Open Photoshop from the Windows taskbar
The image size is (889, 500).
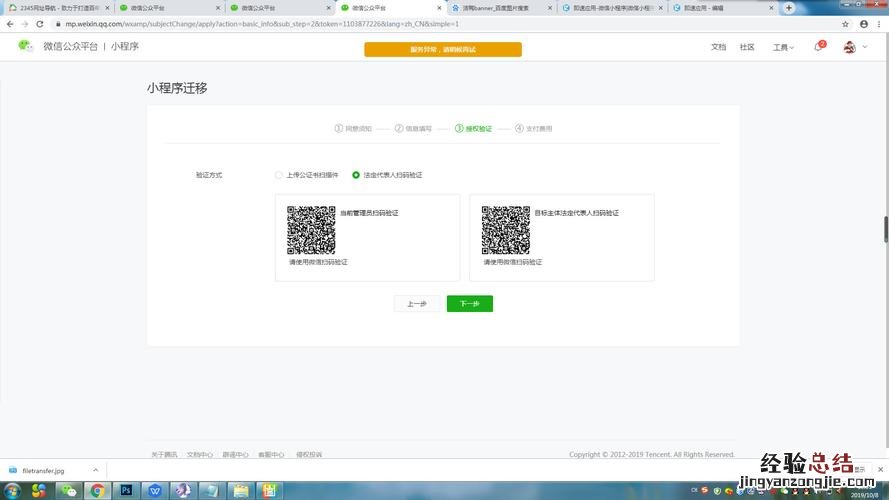126,490
